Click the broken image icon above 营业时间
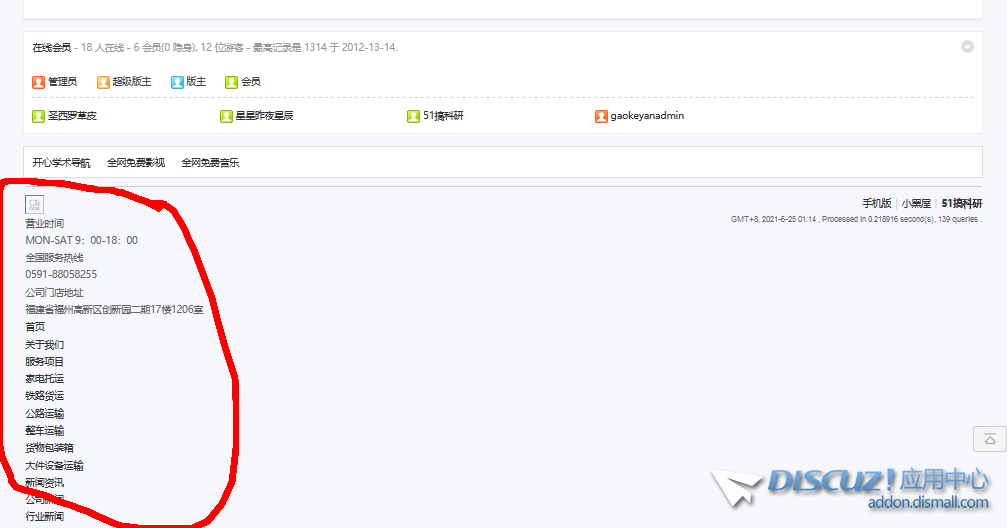 pyautogui.click(x=34, y=204)
